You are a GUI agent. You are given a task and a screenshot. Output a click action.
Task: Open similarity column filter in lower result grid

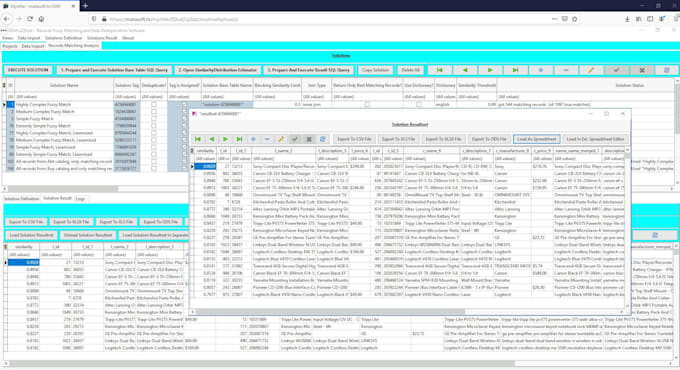pyautogui.click(x=24, y=255)
